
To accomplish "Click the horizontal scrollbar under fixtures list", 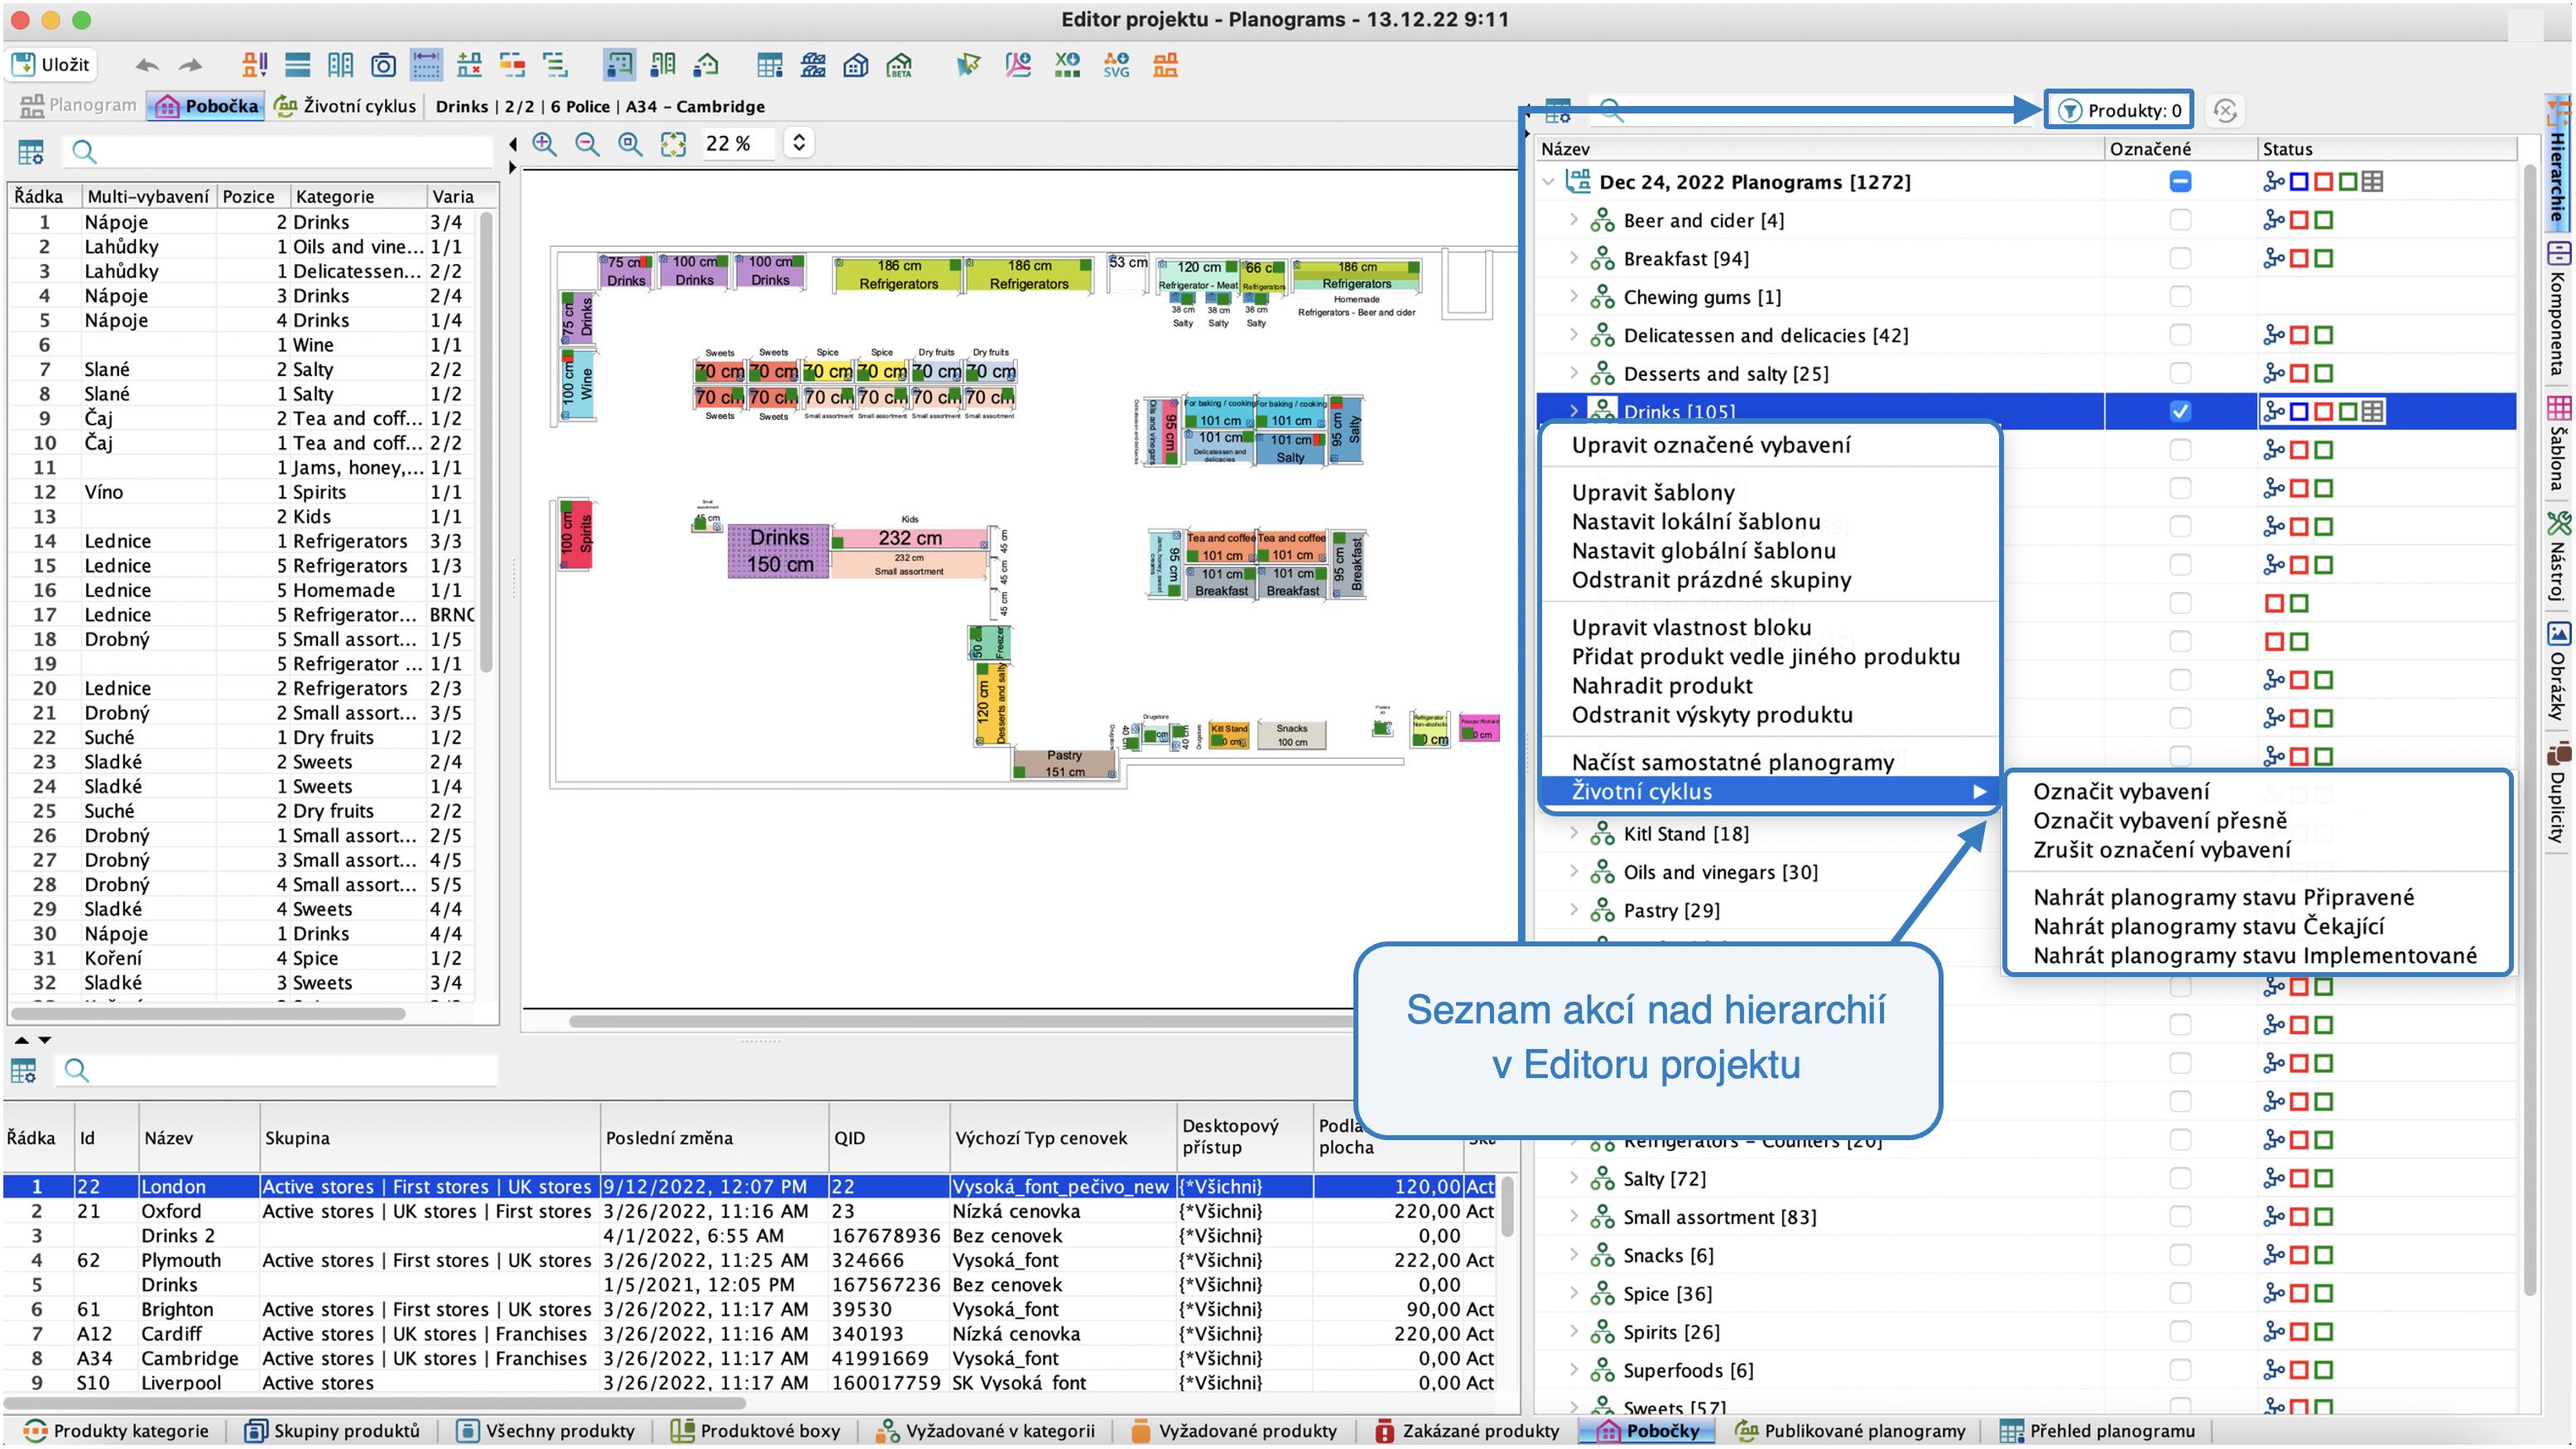I will pos(208,1013).
